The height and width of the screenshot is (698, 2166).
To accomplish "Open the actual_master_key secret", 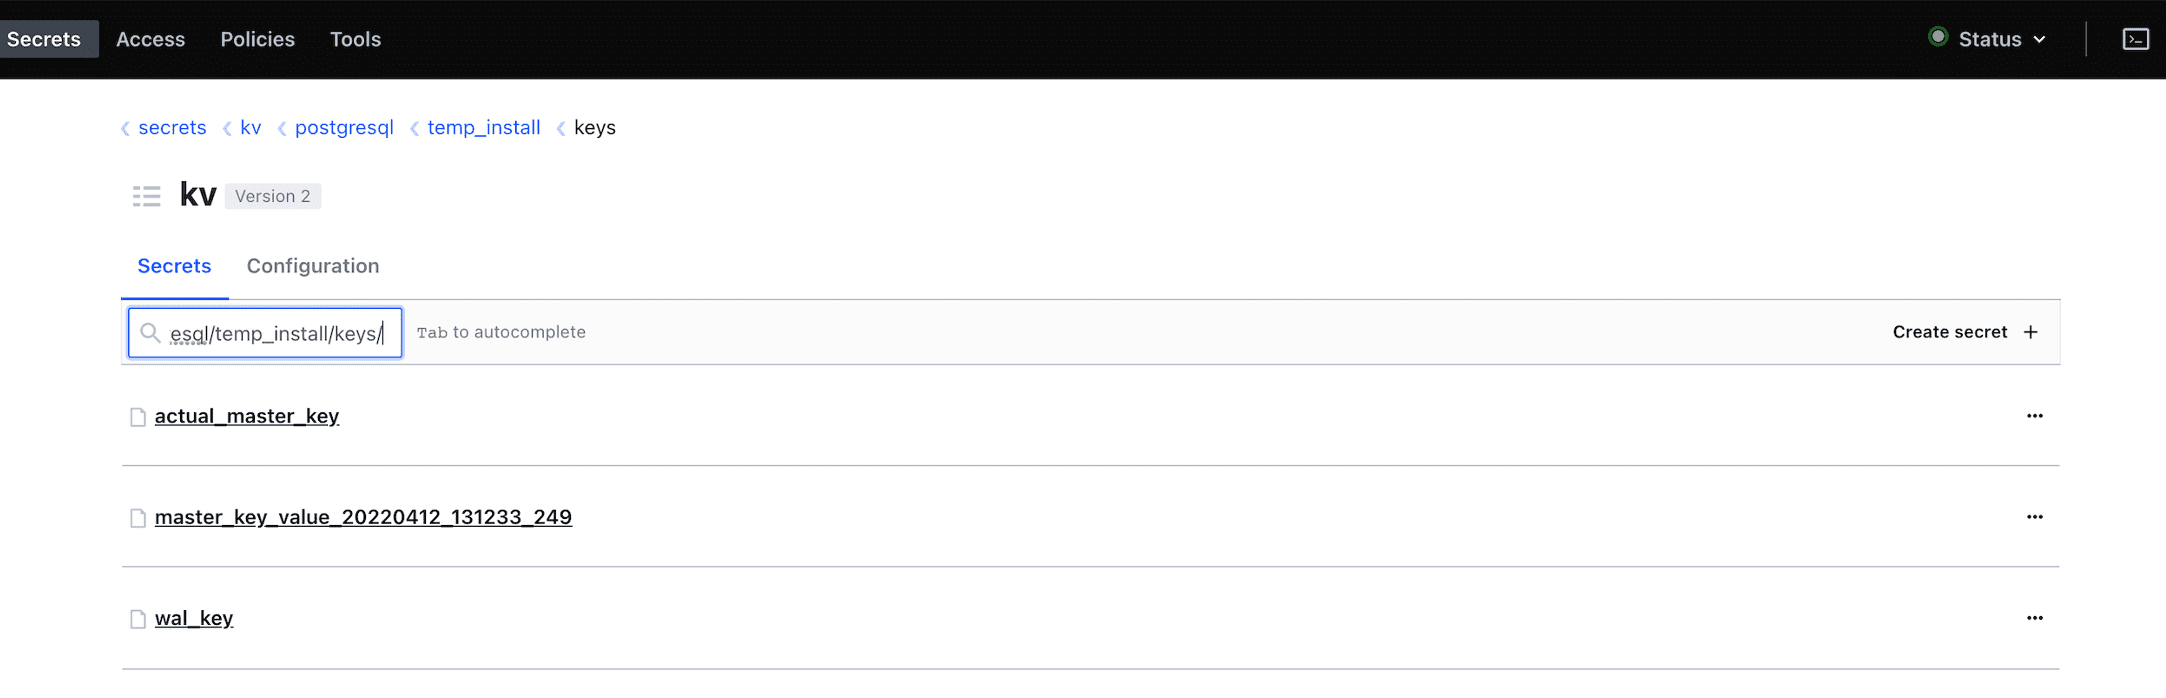I will click(x=247, y=416).
